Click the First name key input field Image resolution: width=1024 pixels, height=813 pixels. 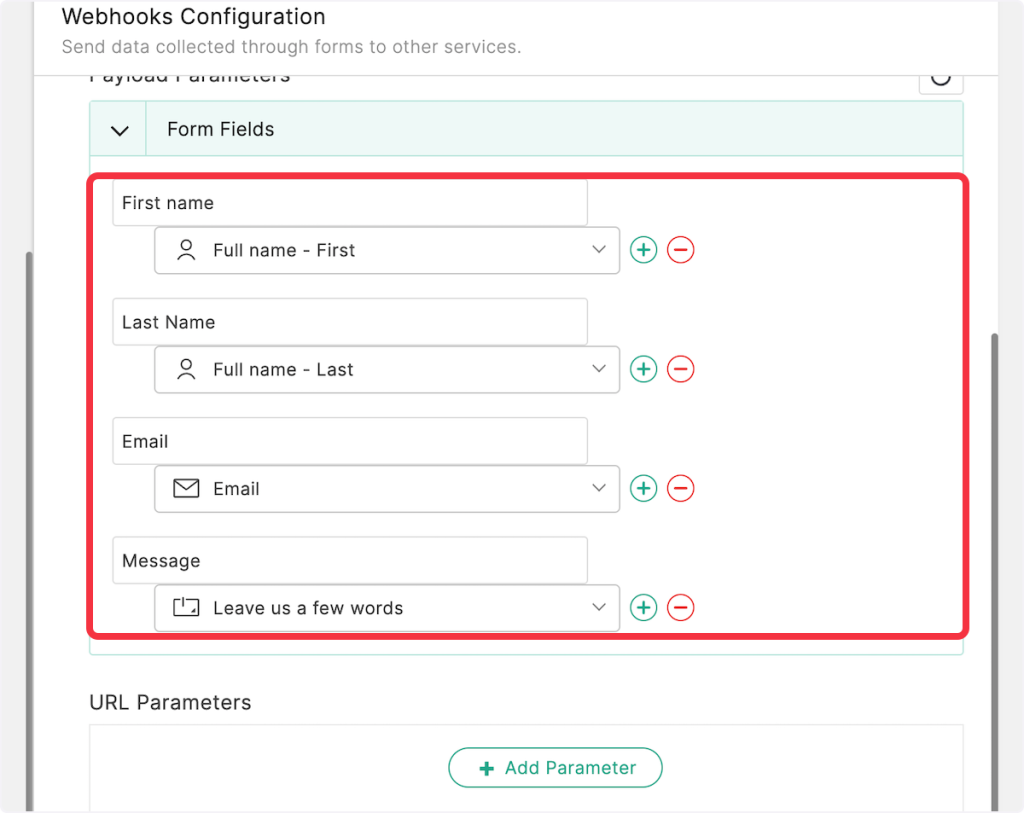(349, 203)
